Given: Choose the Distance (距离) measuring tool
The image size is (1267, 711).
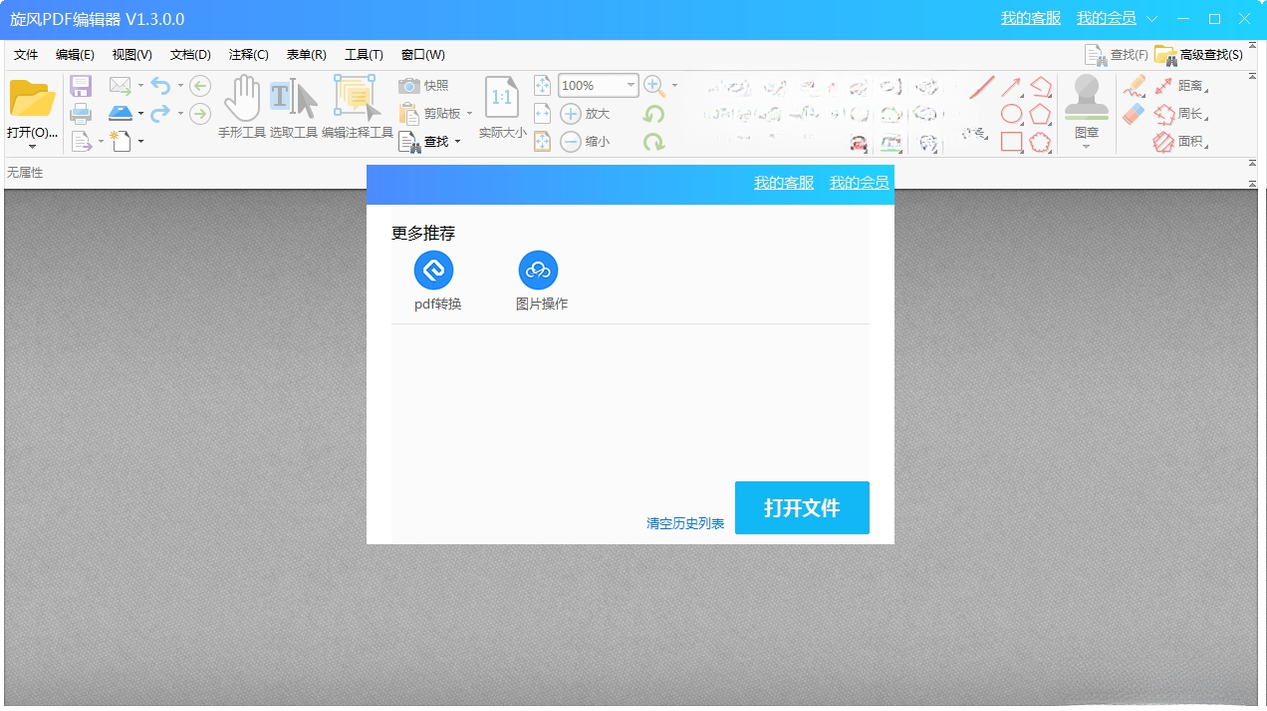Looking at the screenshot, I should [1181, 86].
